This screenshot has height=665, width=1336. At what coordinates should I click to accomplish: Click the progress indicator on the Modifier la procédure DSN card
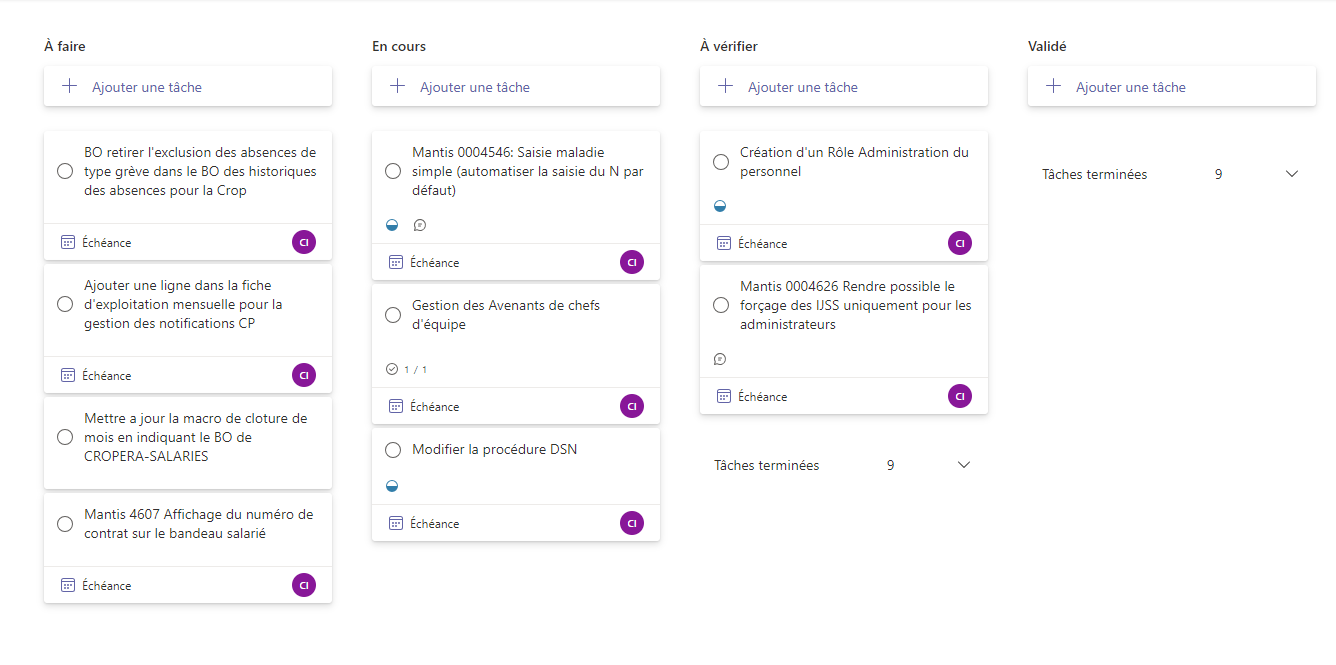pyautogui.click(x=392, y=486)
